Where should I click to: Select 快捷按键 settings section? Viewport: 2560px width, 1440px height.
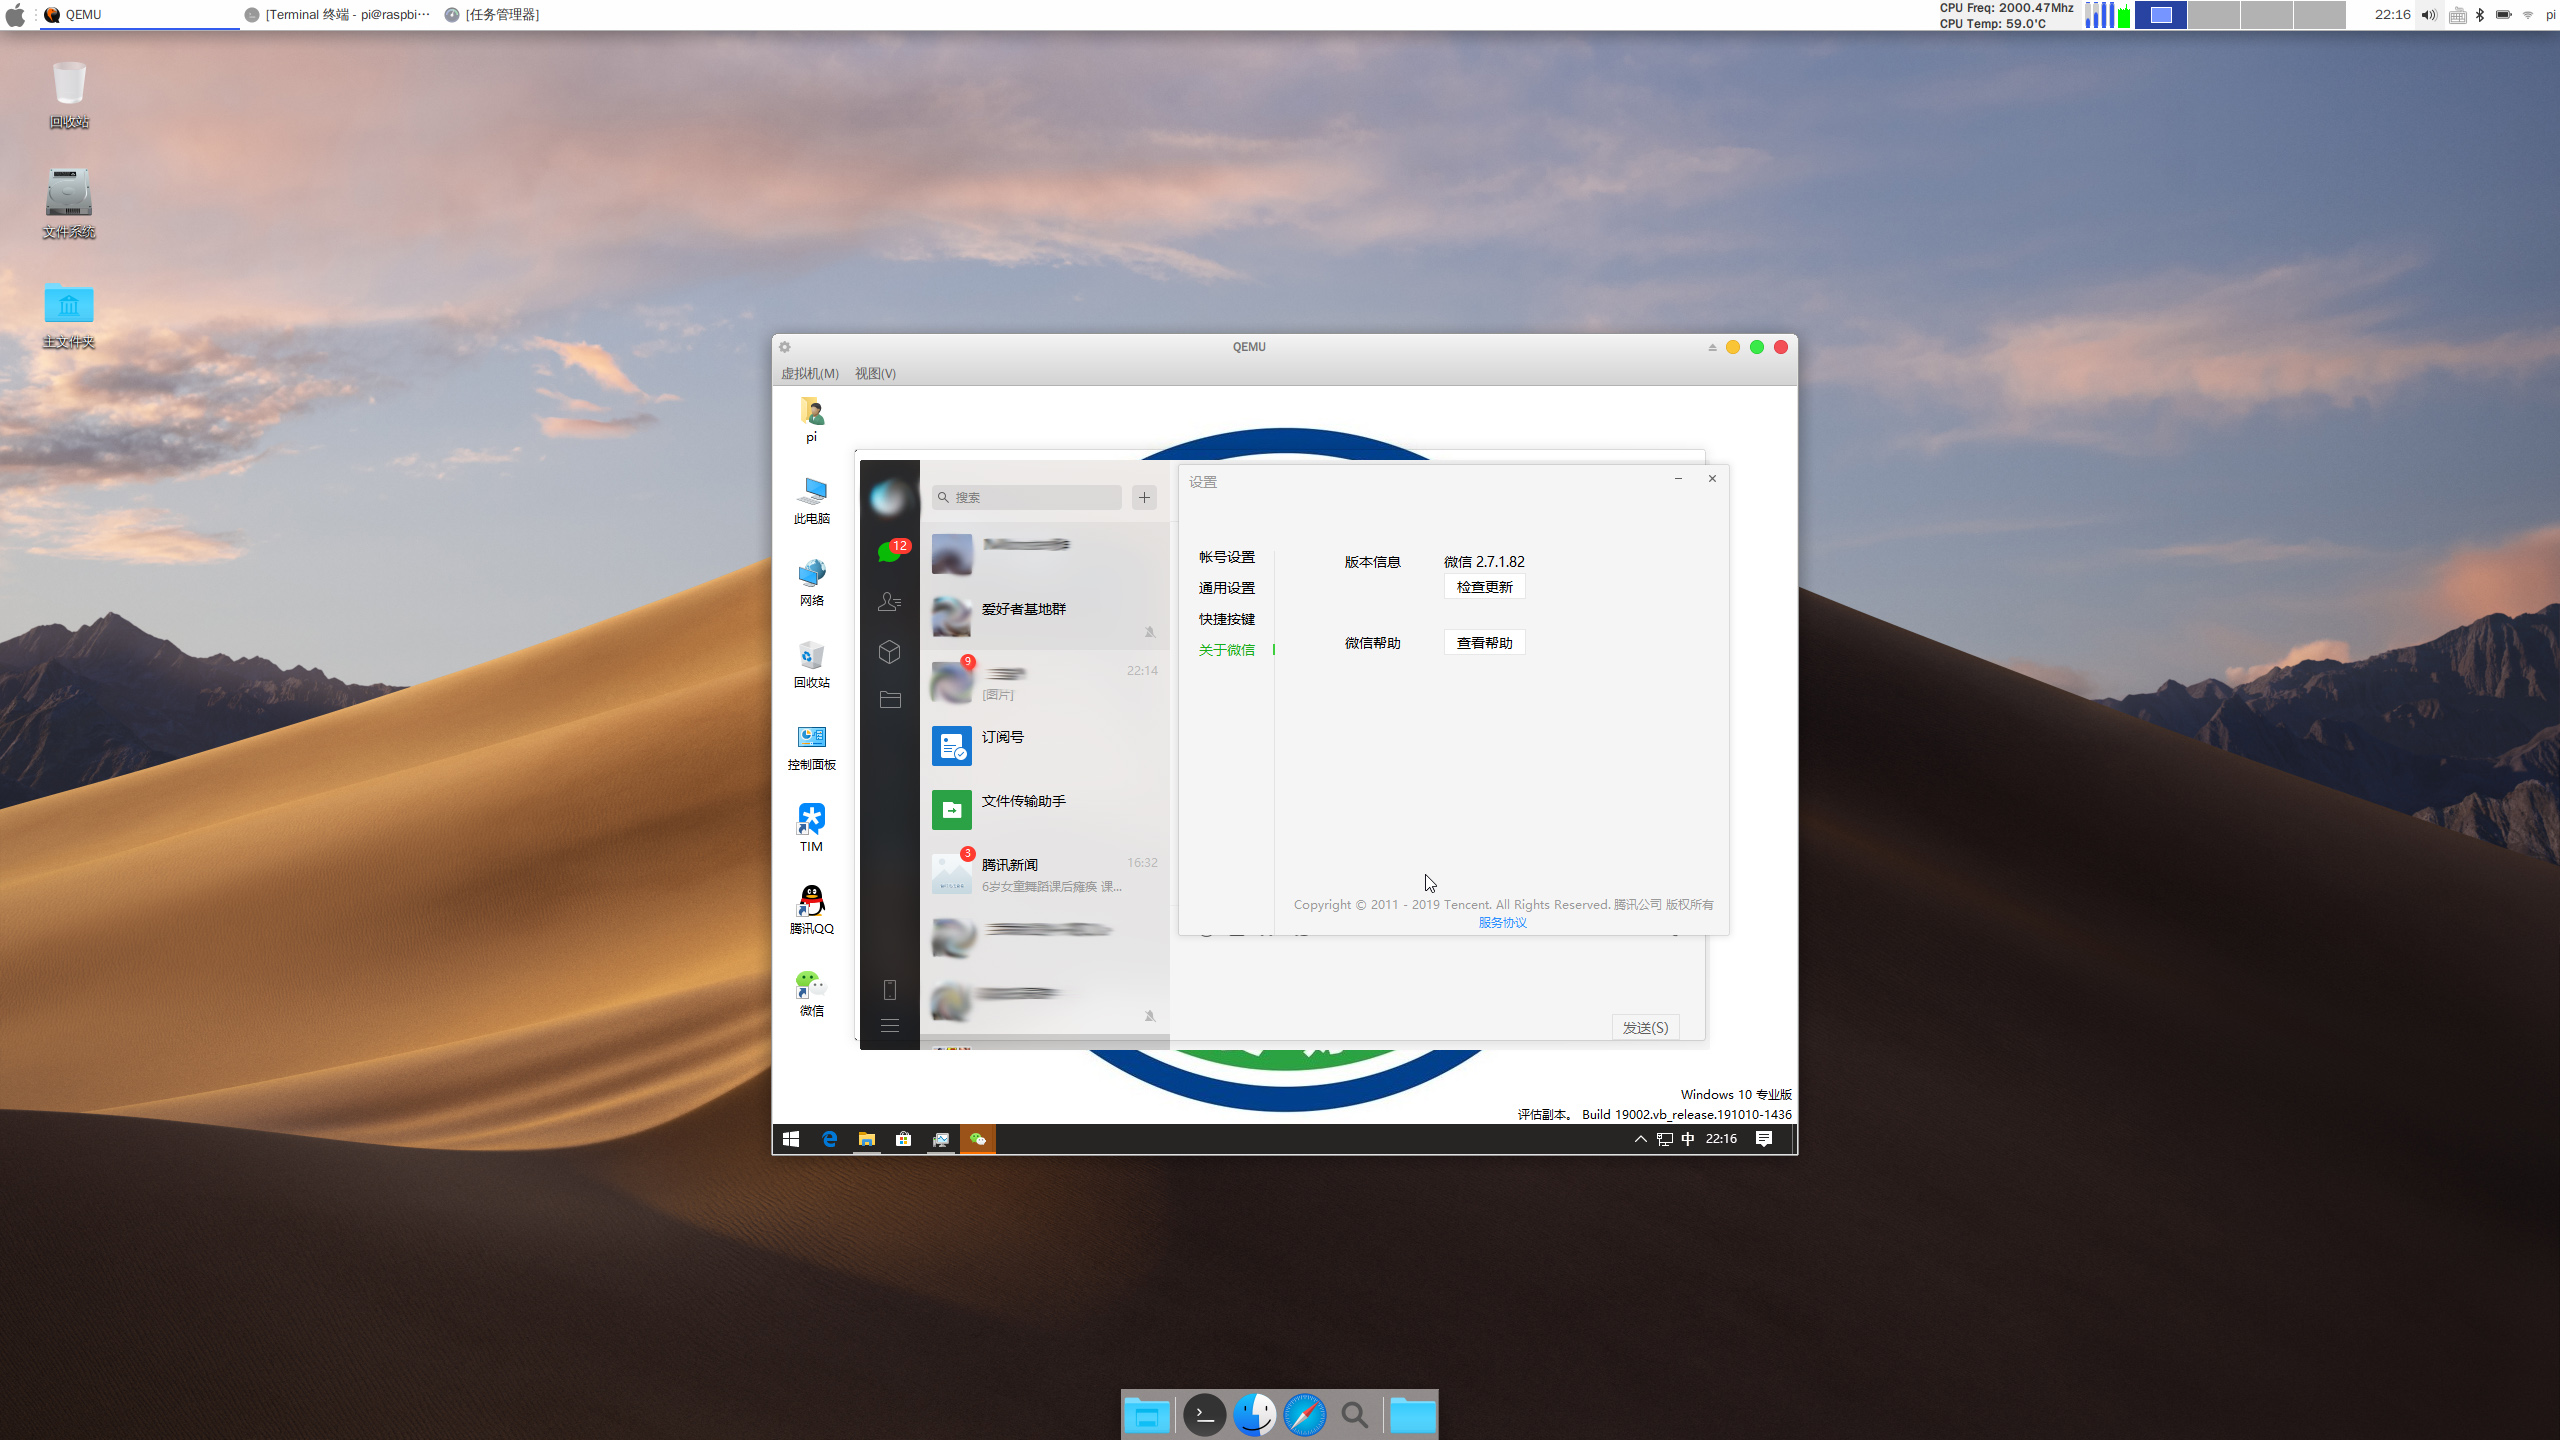[x=1226, y=619]
